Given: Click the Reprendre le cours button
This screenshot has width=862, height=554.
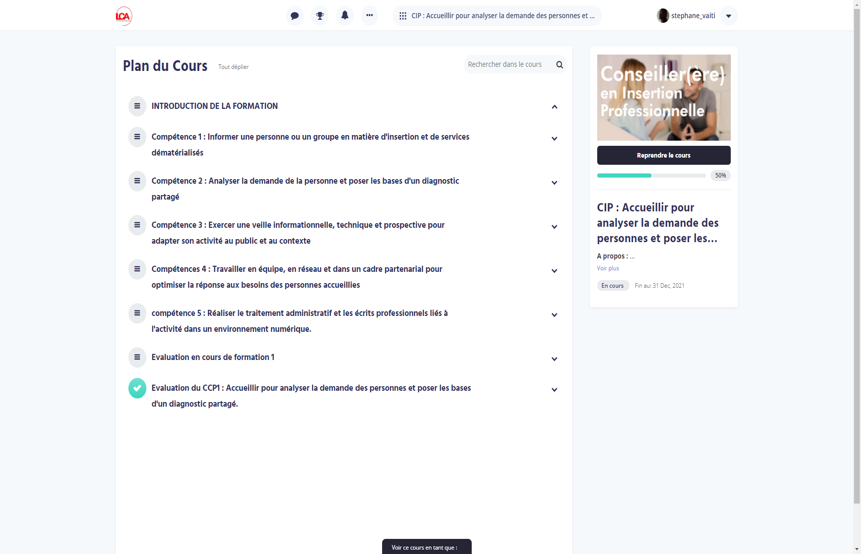Looking at the screenshot, I should coord(663,155).
